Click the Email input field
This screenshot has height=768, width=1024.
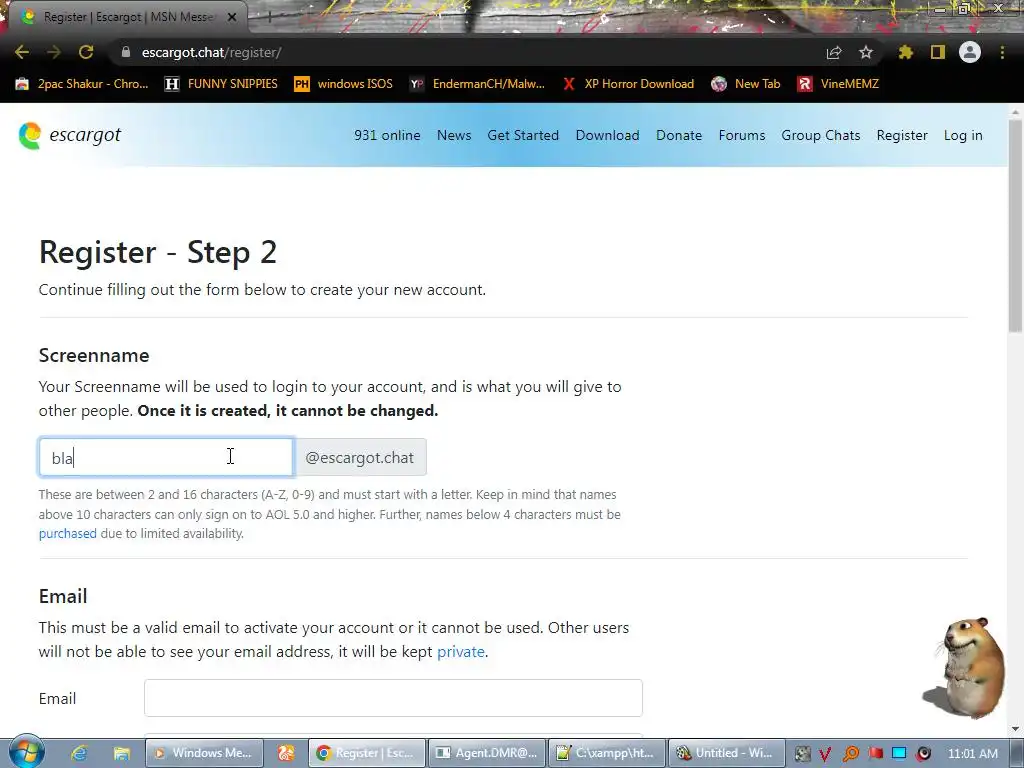click(393, 698)
